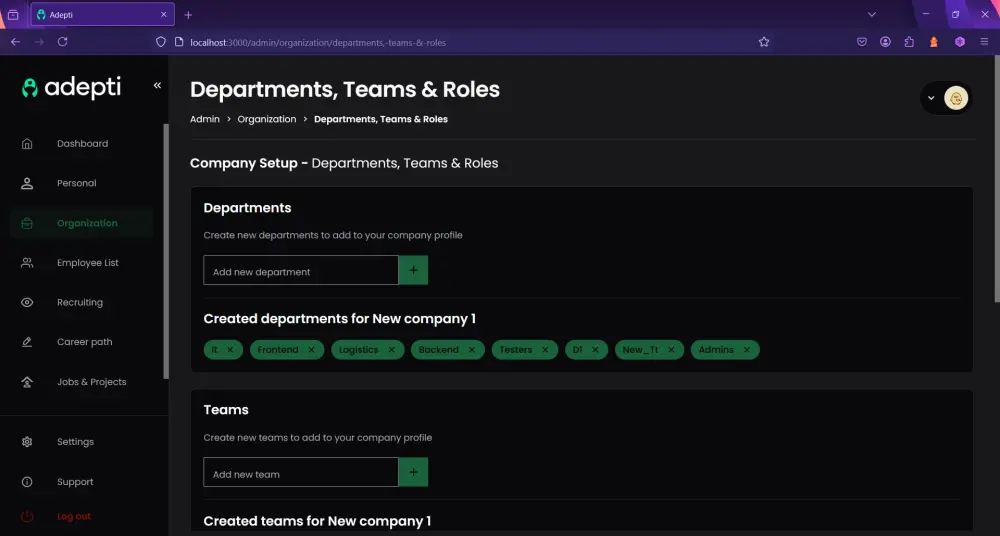The width and height of the screenshot is (1000, 536).
Task: Click the Dashboard home icon
Action: pyautogui.click(x=27, y=144)
